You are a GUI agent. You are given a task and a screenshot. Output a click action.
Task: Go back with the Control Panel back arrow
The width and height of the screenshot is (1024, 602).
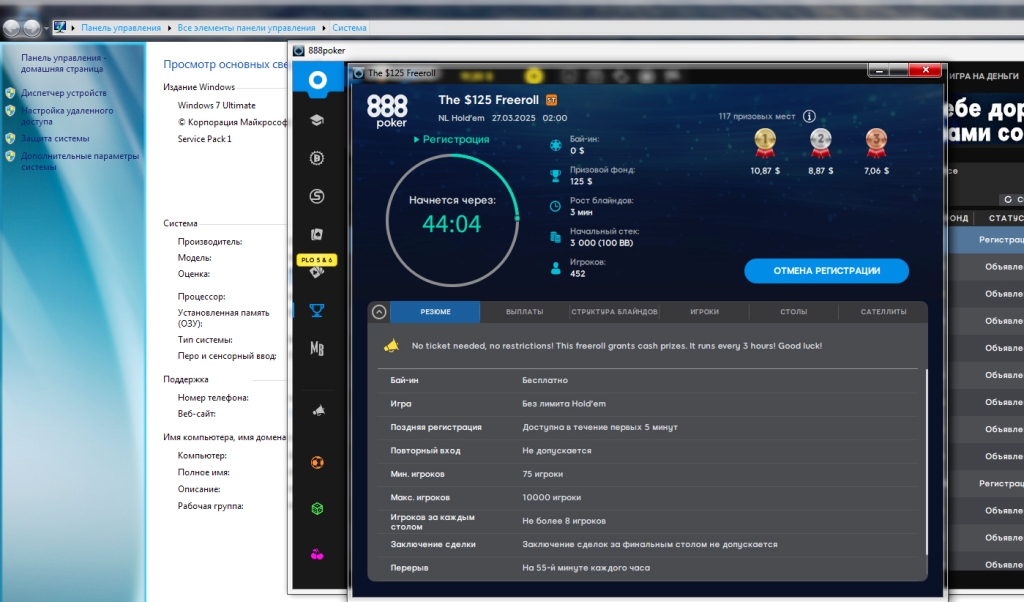(12, 28)
